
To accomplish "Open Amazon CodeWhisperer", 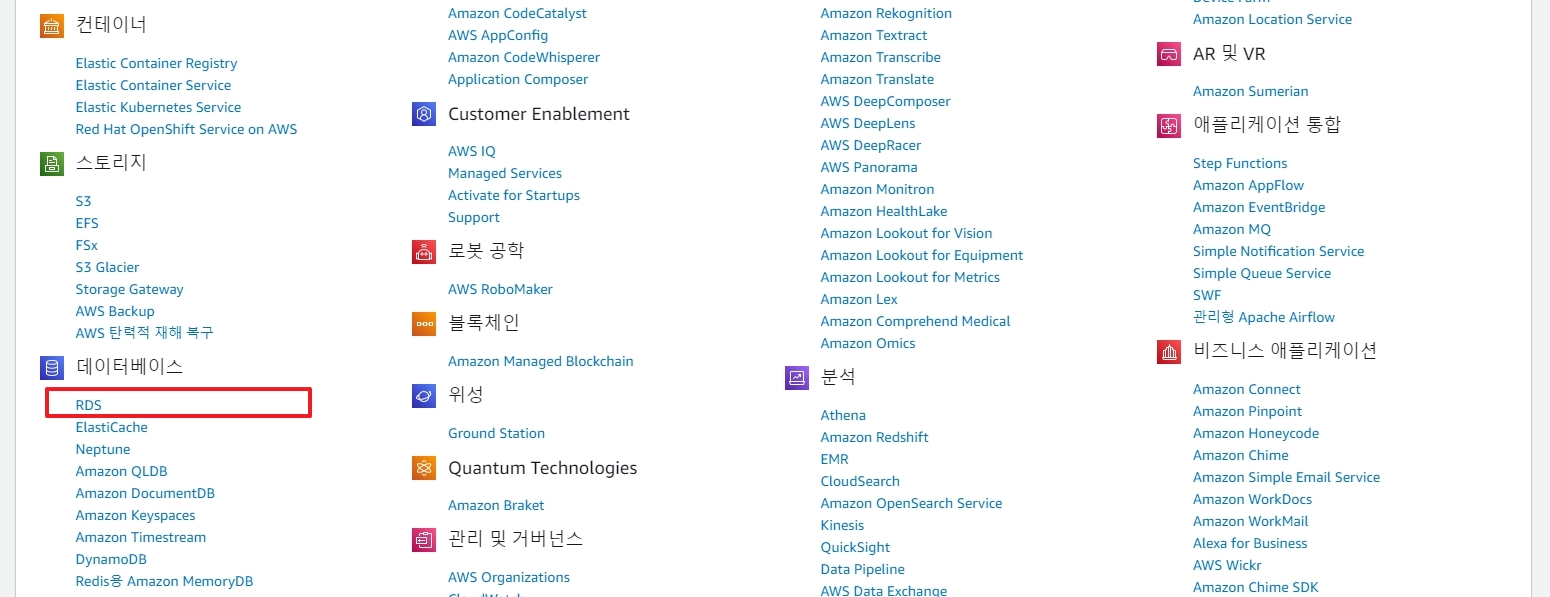I will 524,57.
